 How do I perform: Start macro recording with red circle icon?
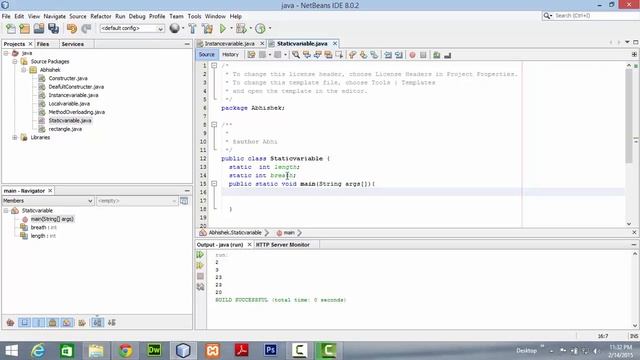412,55
